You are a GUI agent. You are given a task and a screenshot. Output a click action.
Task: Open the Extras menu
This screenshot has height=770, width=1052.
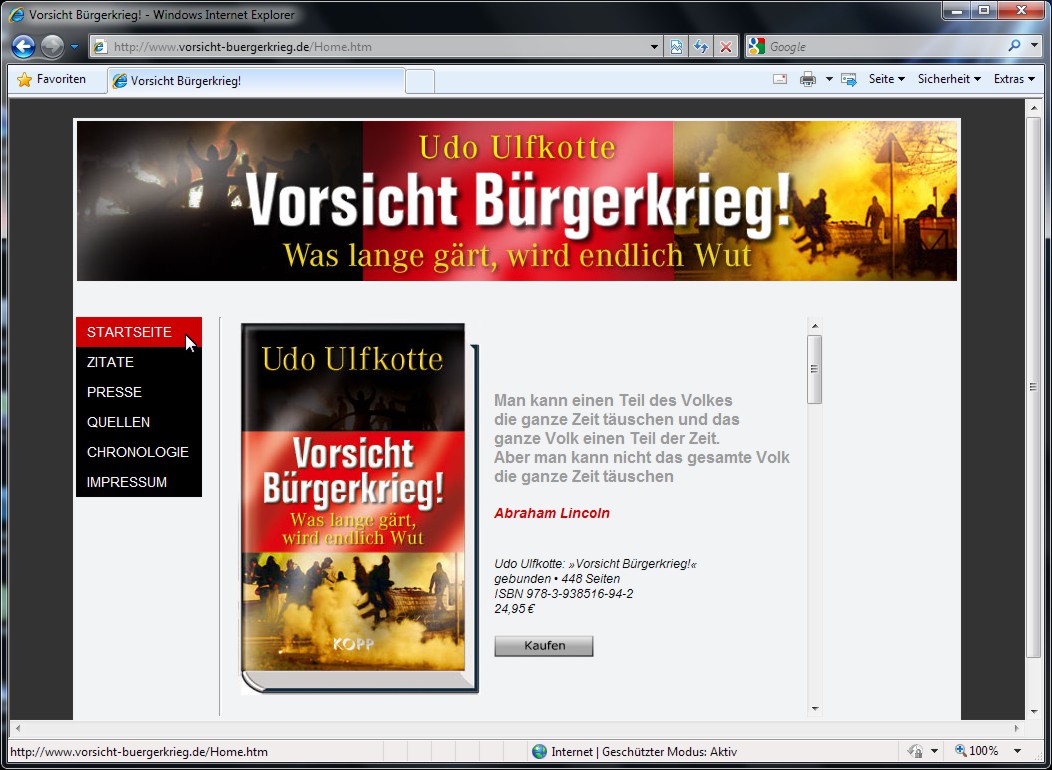click(x=1014, y=79)
